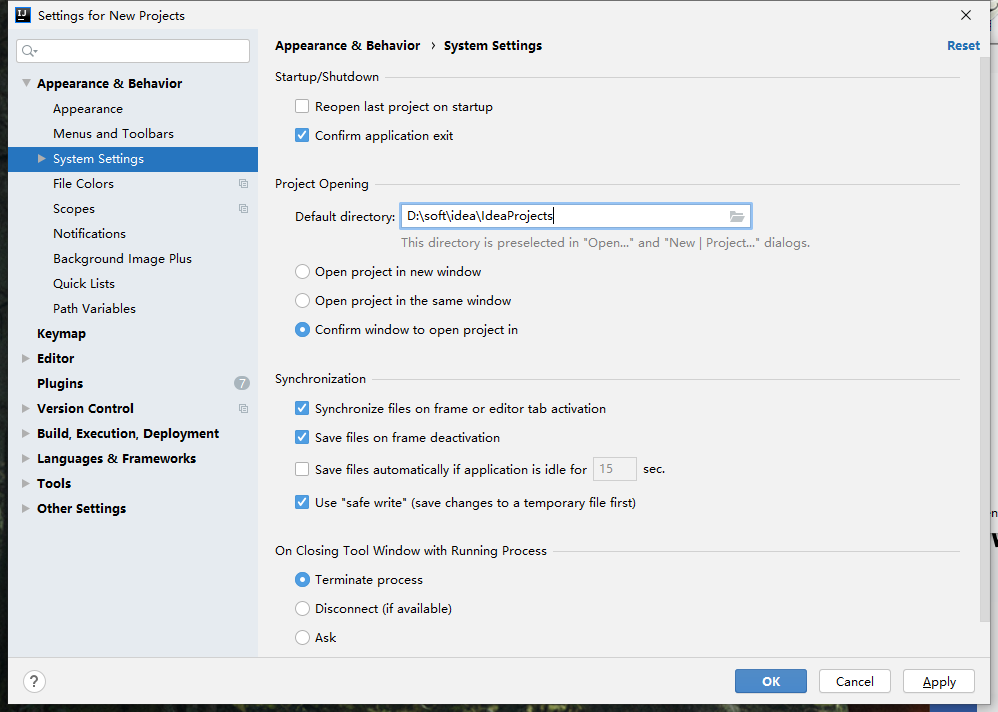The width and height of the screenshot is (998, 712).
Task: Open the Keymap settings page
Action: [x=61, y=334]
